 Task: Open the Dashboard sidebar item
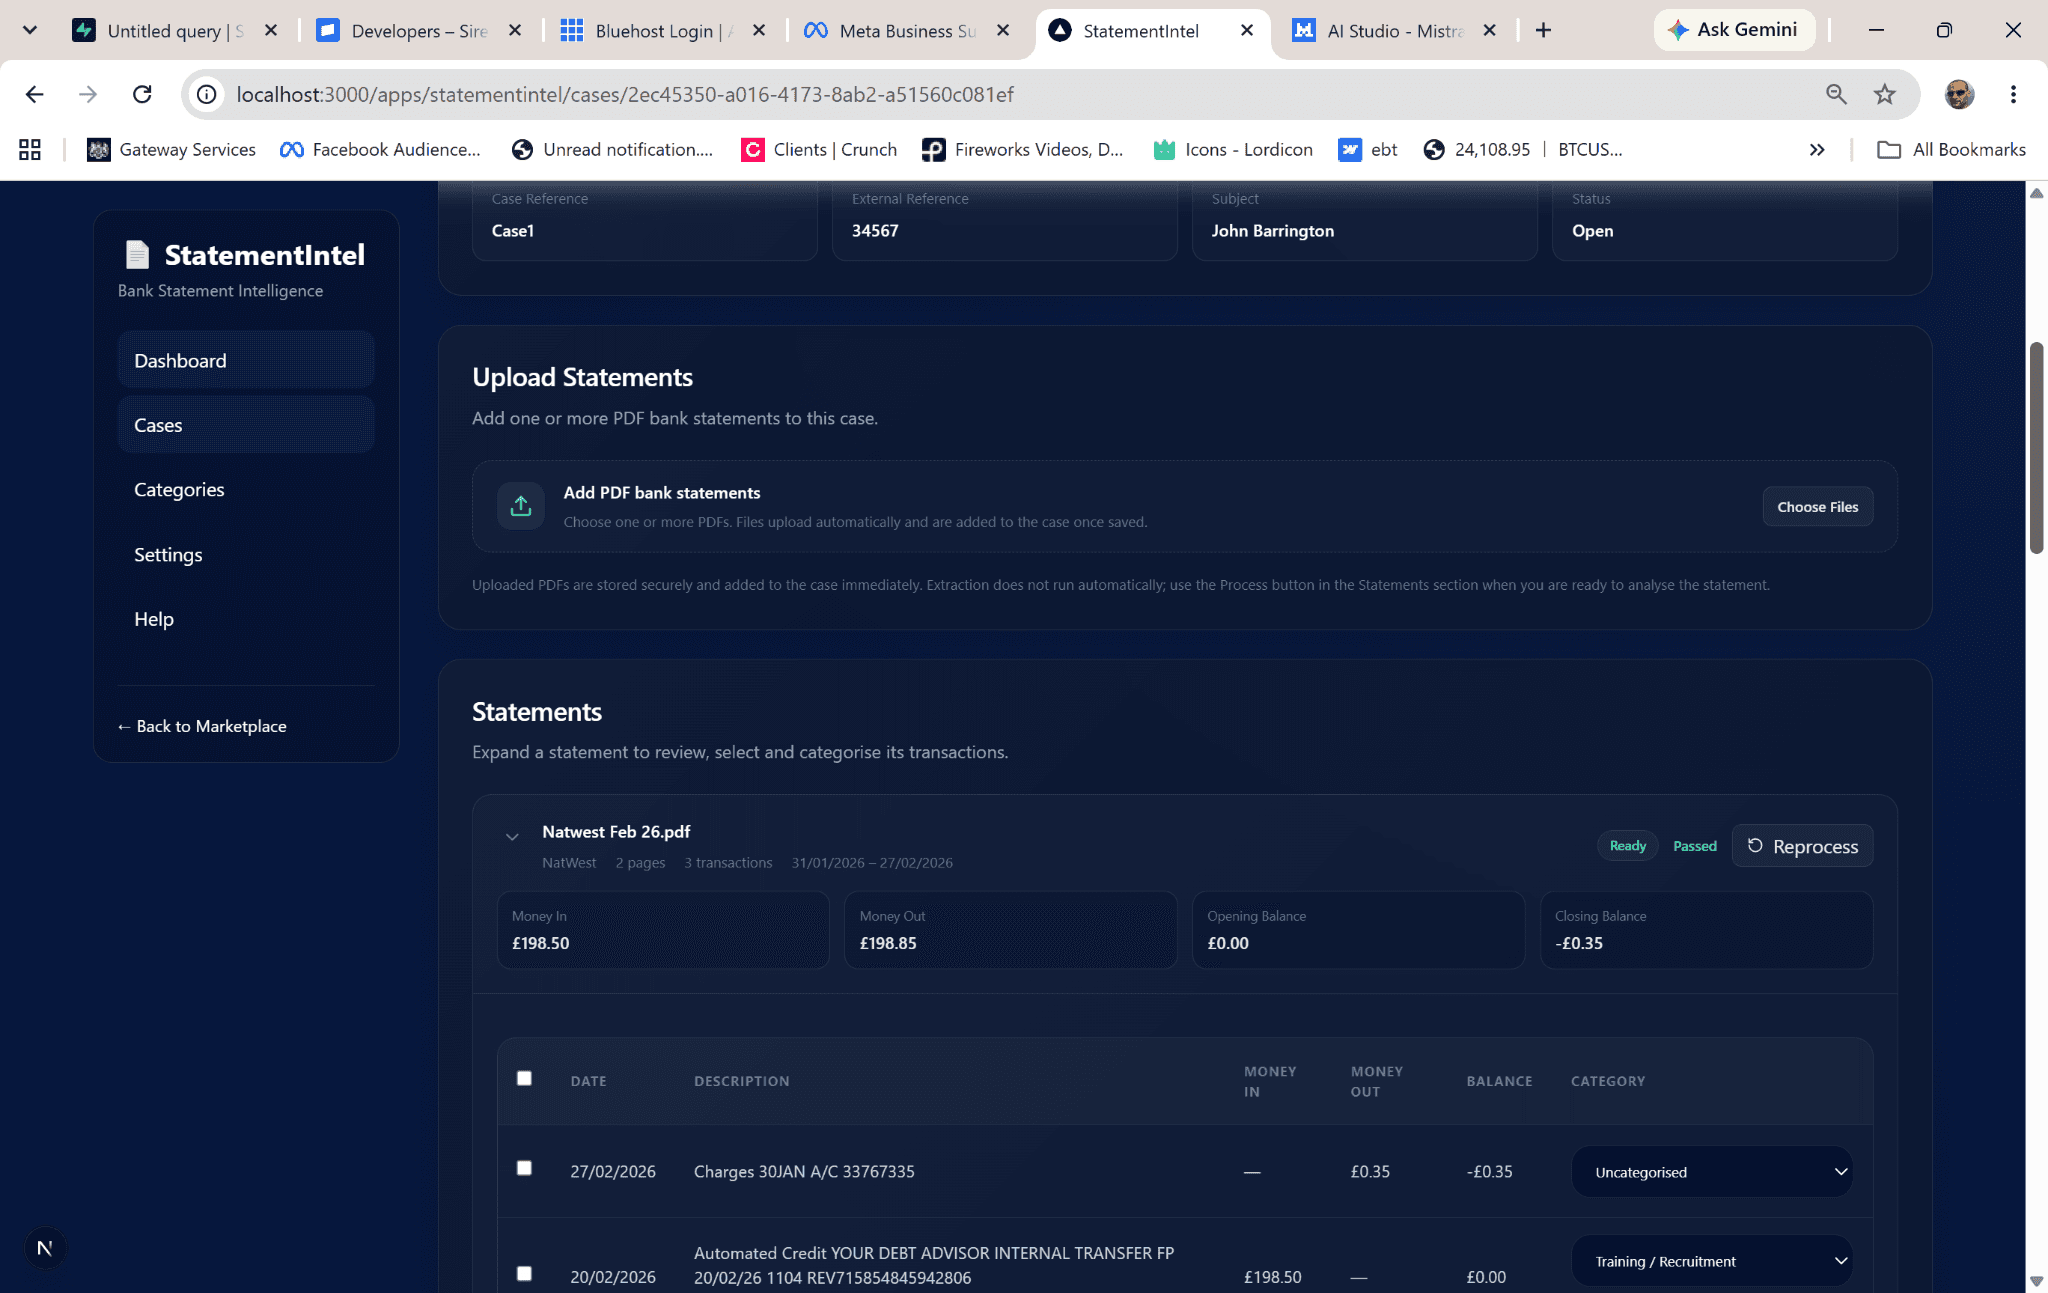tap(246, 361)
